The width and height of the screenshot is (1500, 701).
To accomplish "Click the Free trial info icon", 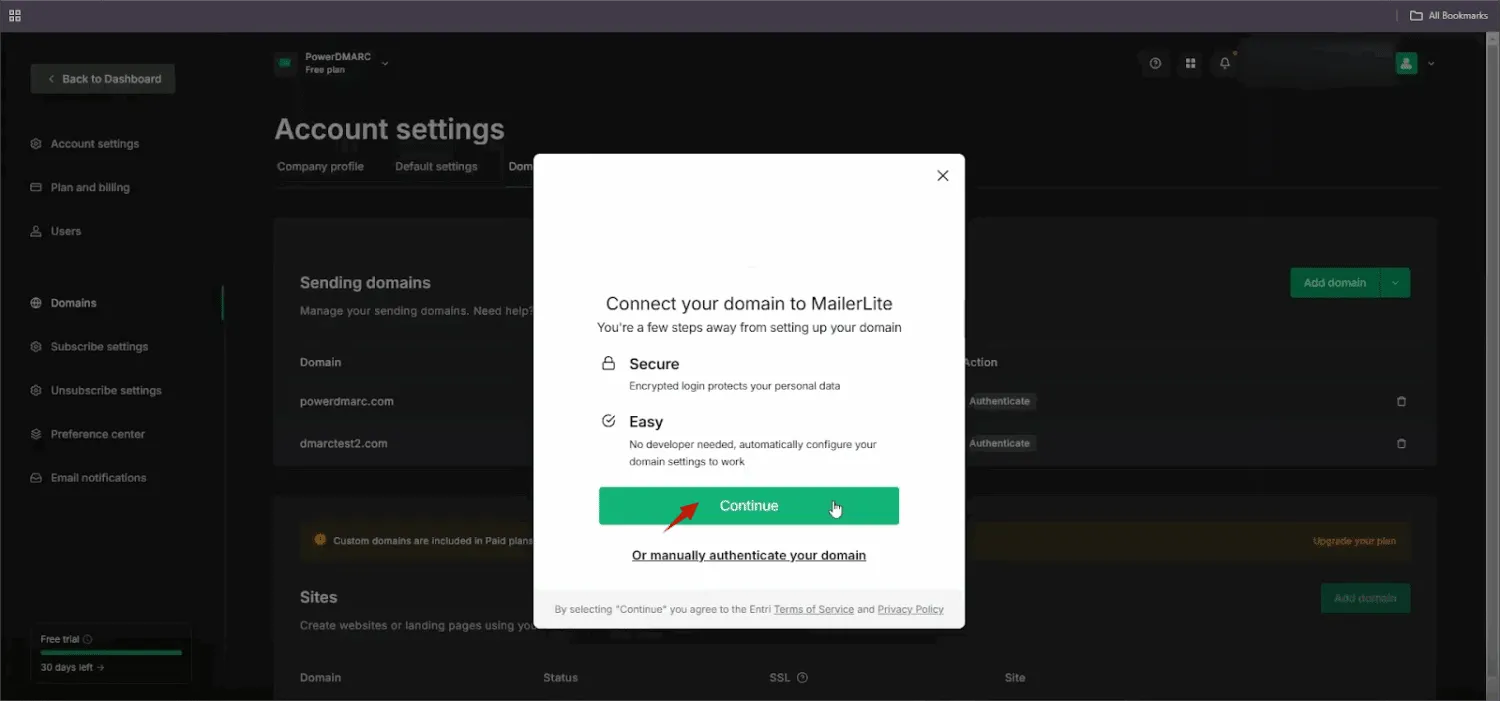I will click(88, 640).
